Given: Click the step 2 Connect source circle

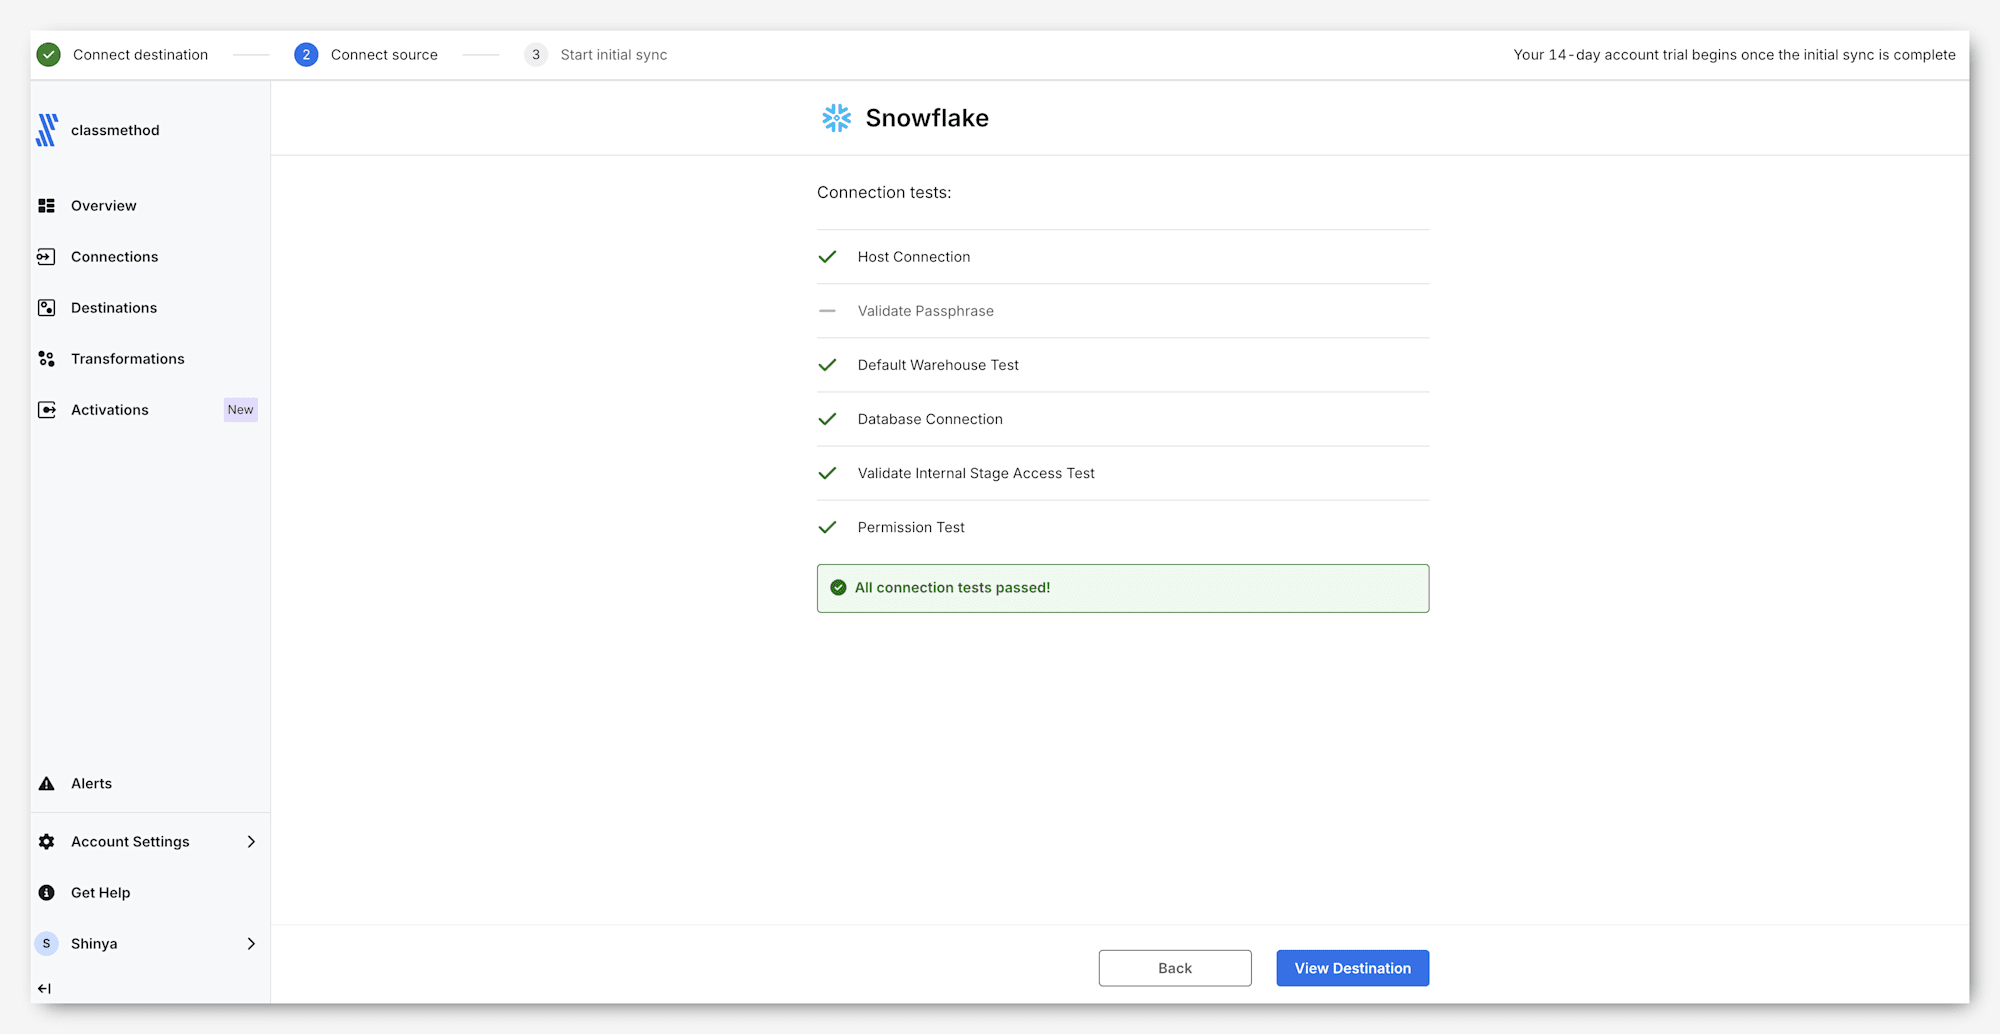Looking at the screenshot, I should (306, 55).
